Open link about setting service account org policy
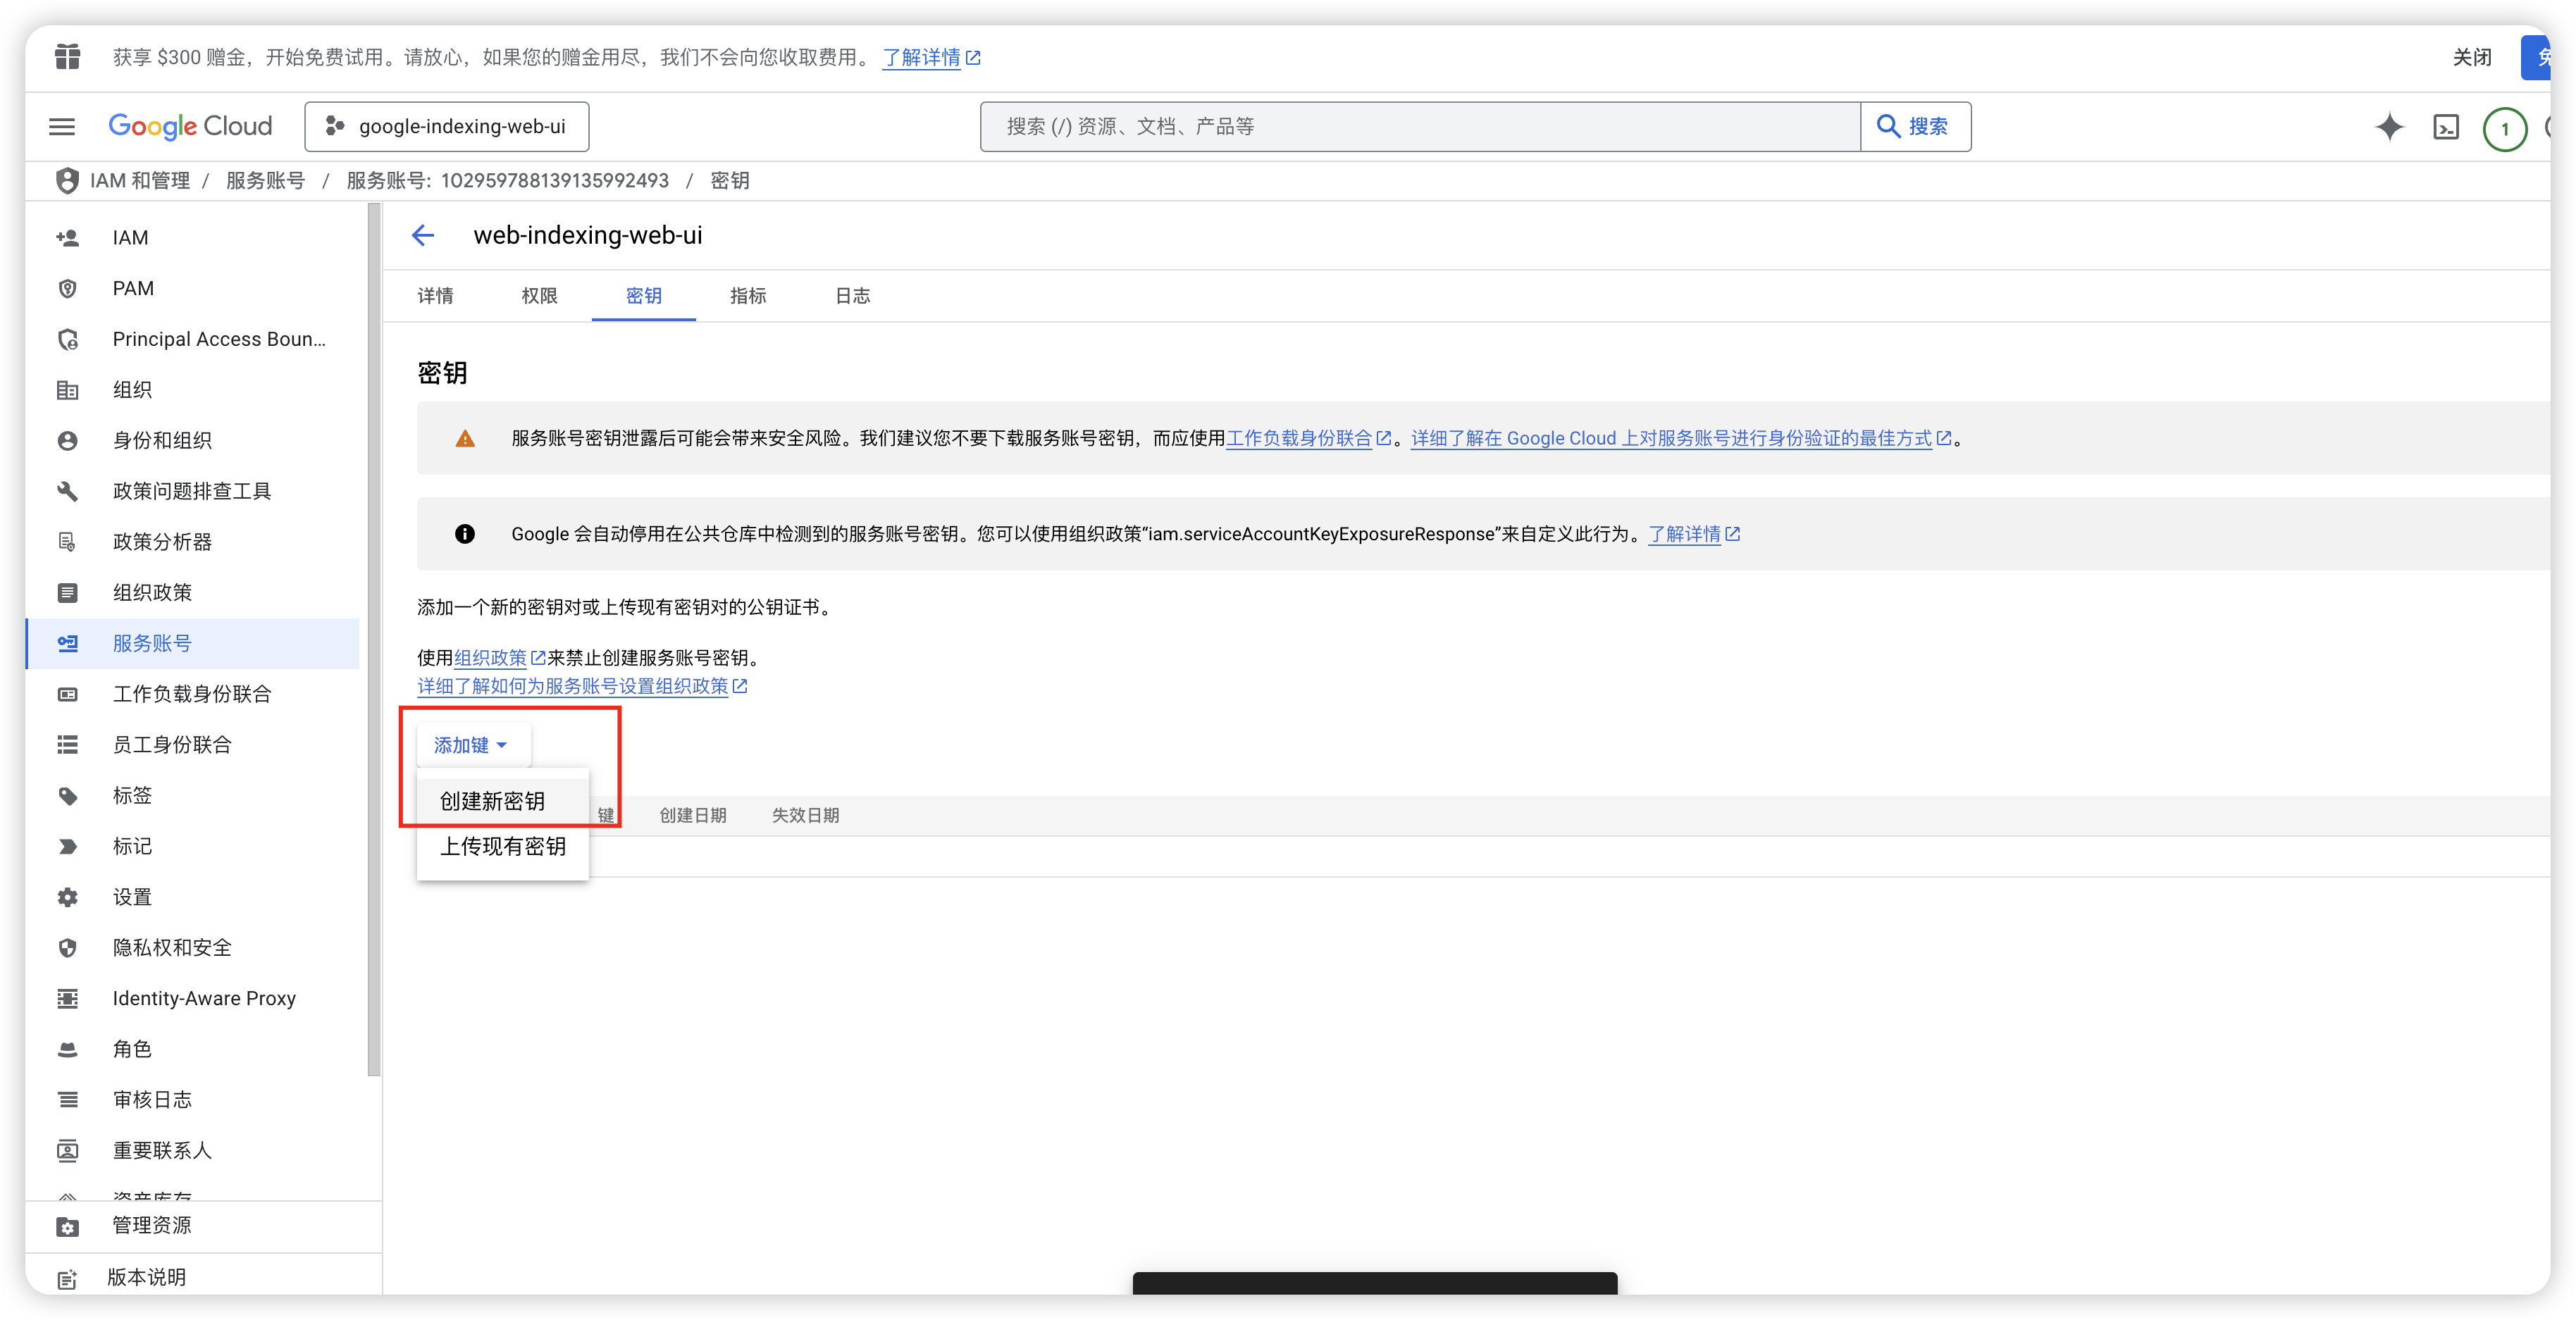 click(582, 686)
